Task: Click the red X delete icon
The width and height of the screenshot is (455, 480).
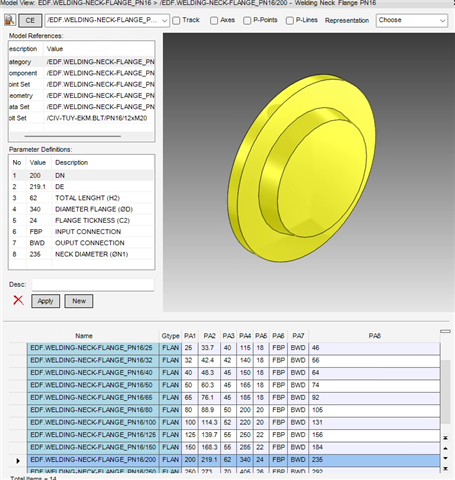Action: point(18,300)
